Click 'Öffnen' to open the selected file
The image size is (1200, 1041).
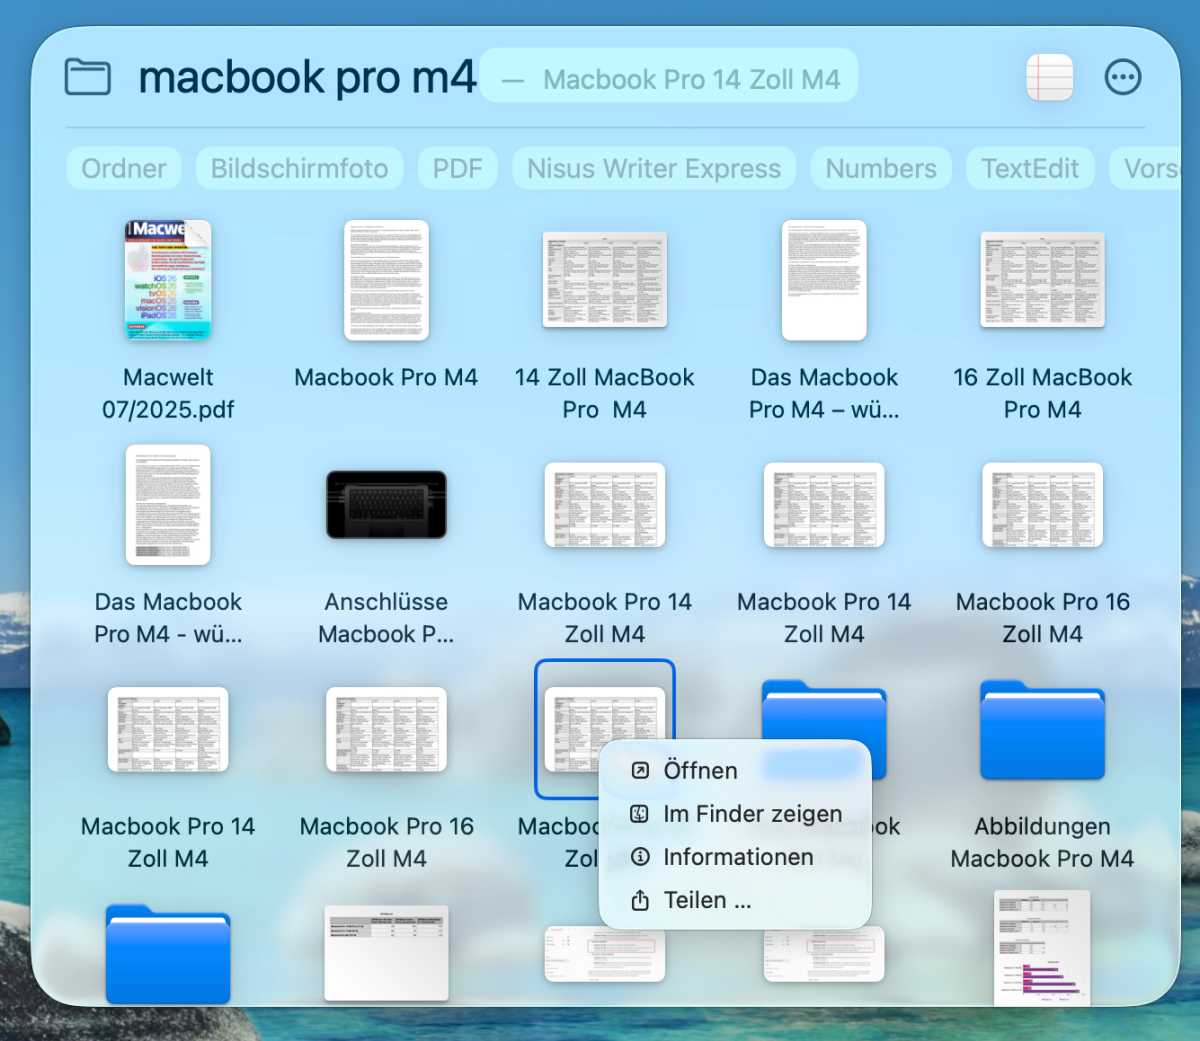click(699, 770)
